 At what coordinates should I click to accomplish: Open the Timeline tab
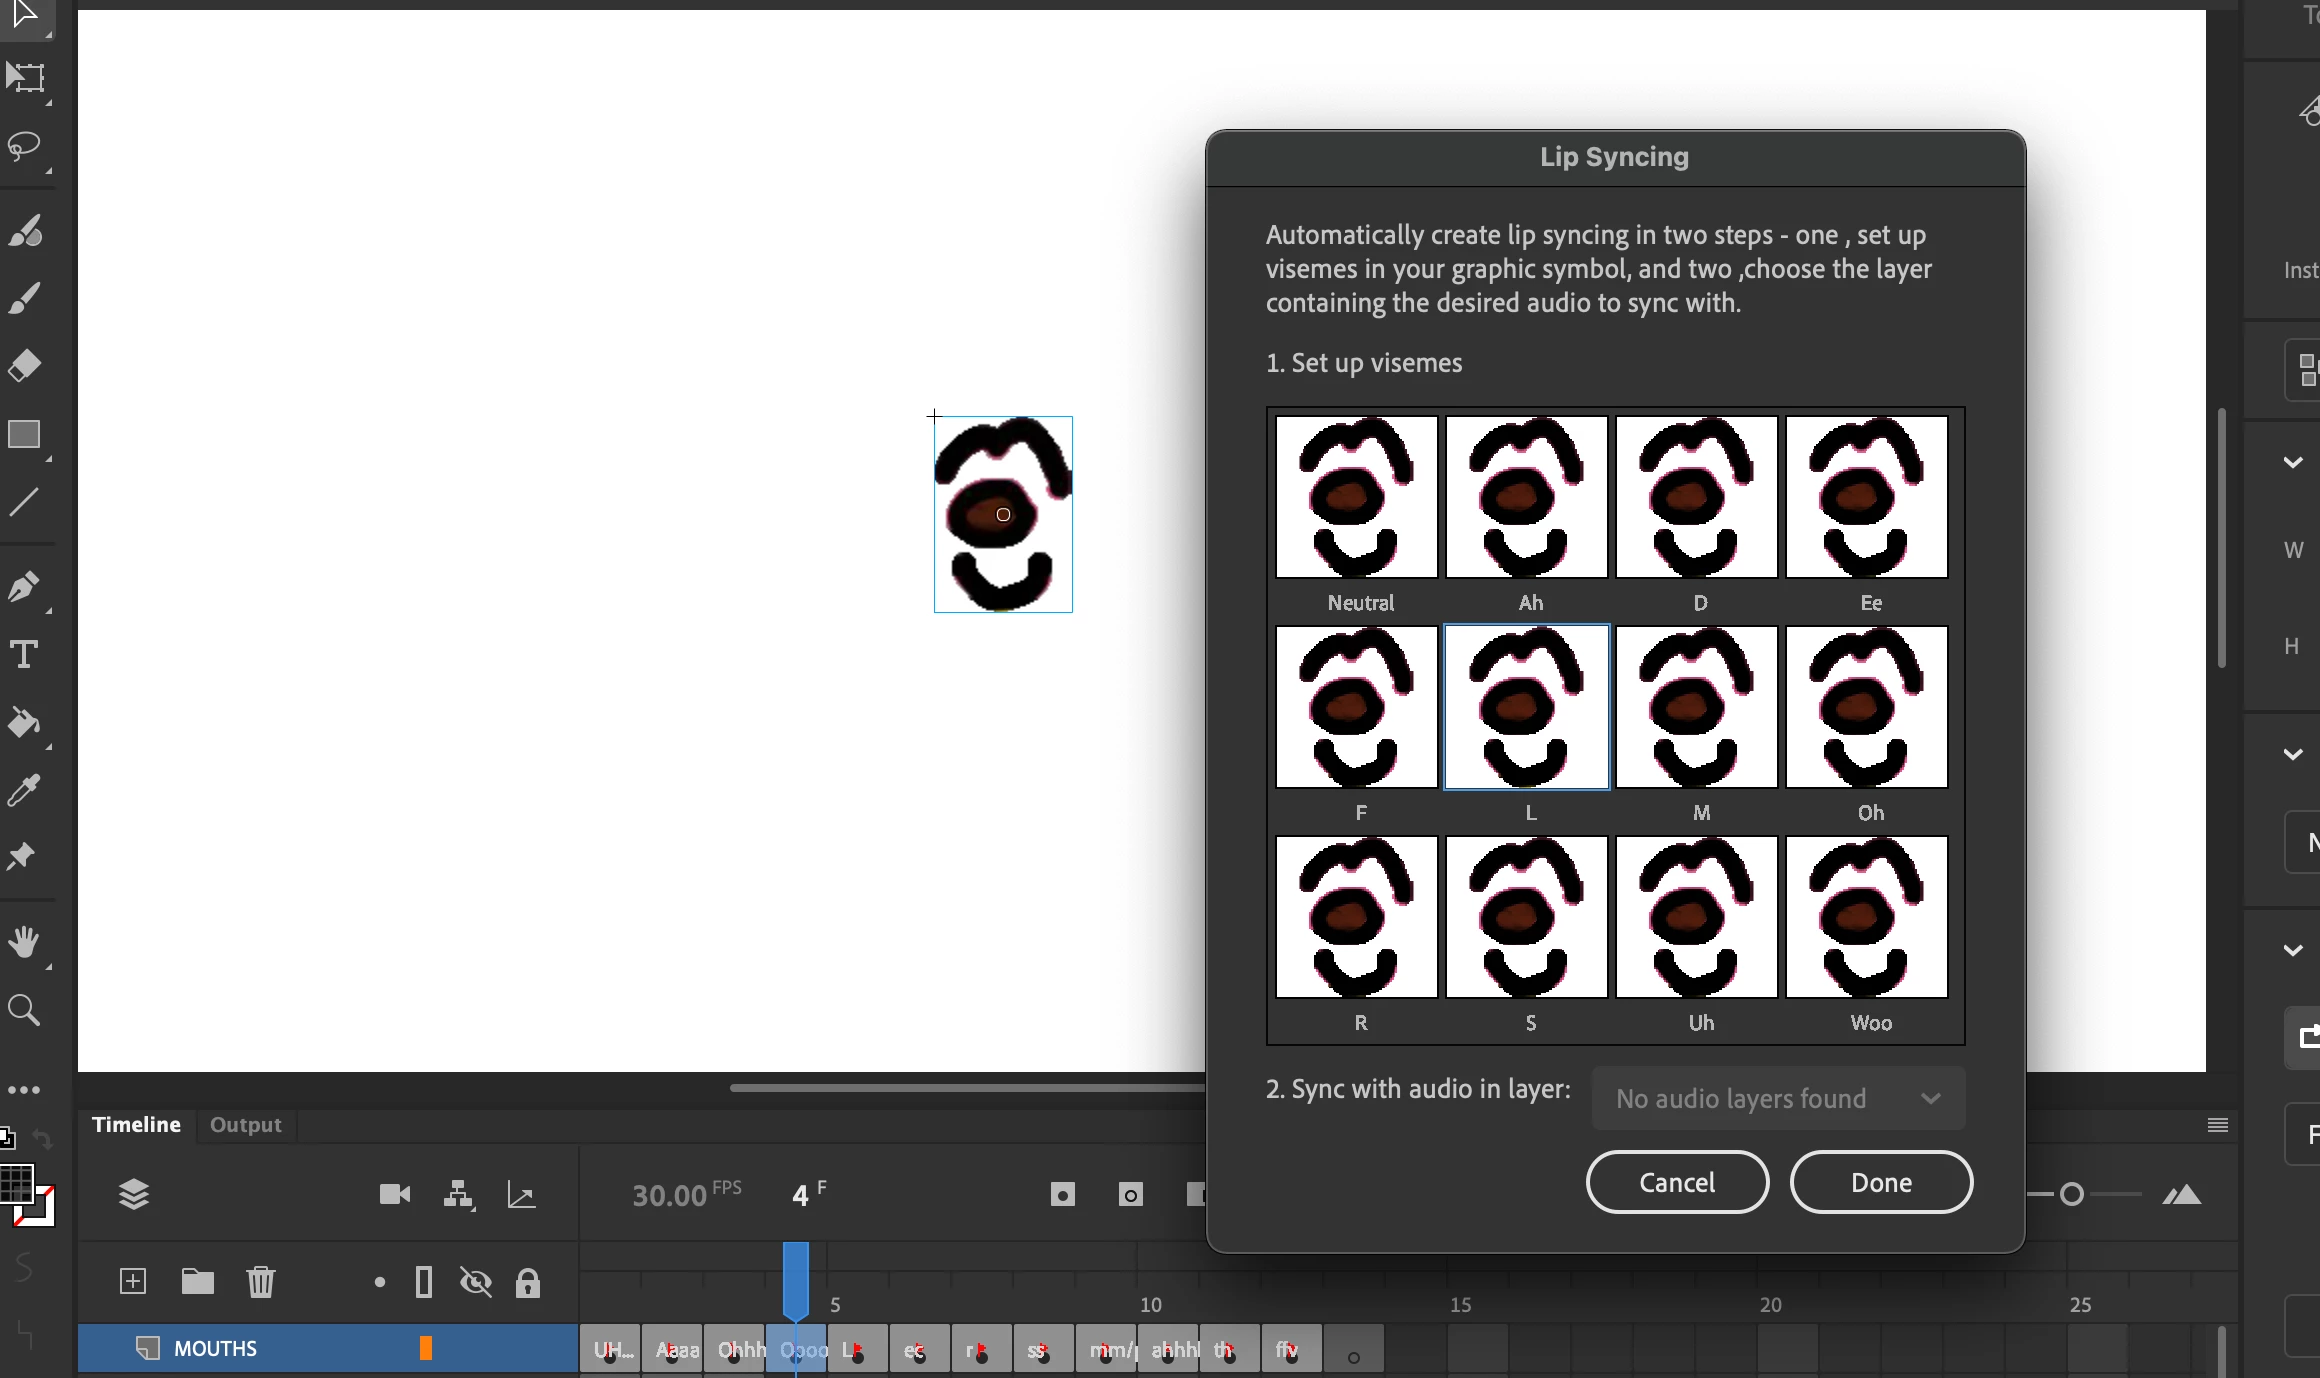coord(136,1125)
